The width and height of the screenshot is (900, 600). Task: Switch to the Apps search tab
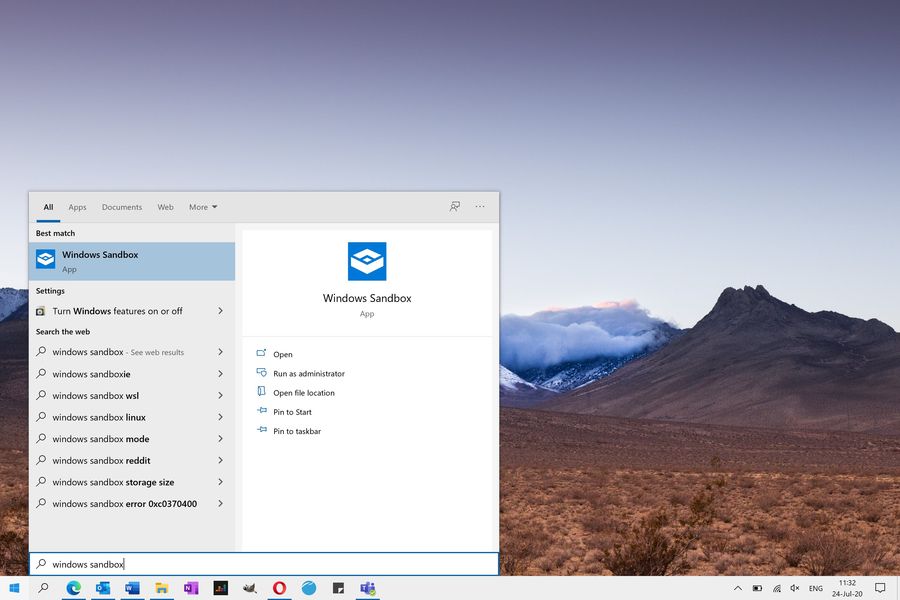point(77,207)
